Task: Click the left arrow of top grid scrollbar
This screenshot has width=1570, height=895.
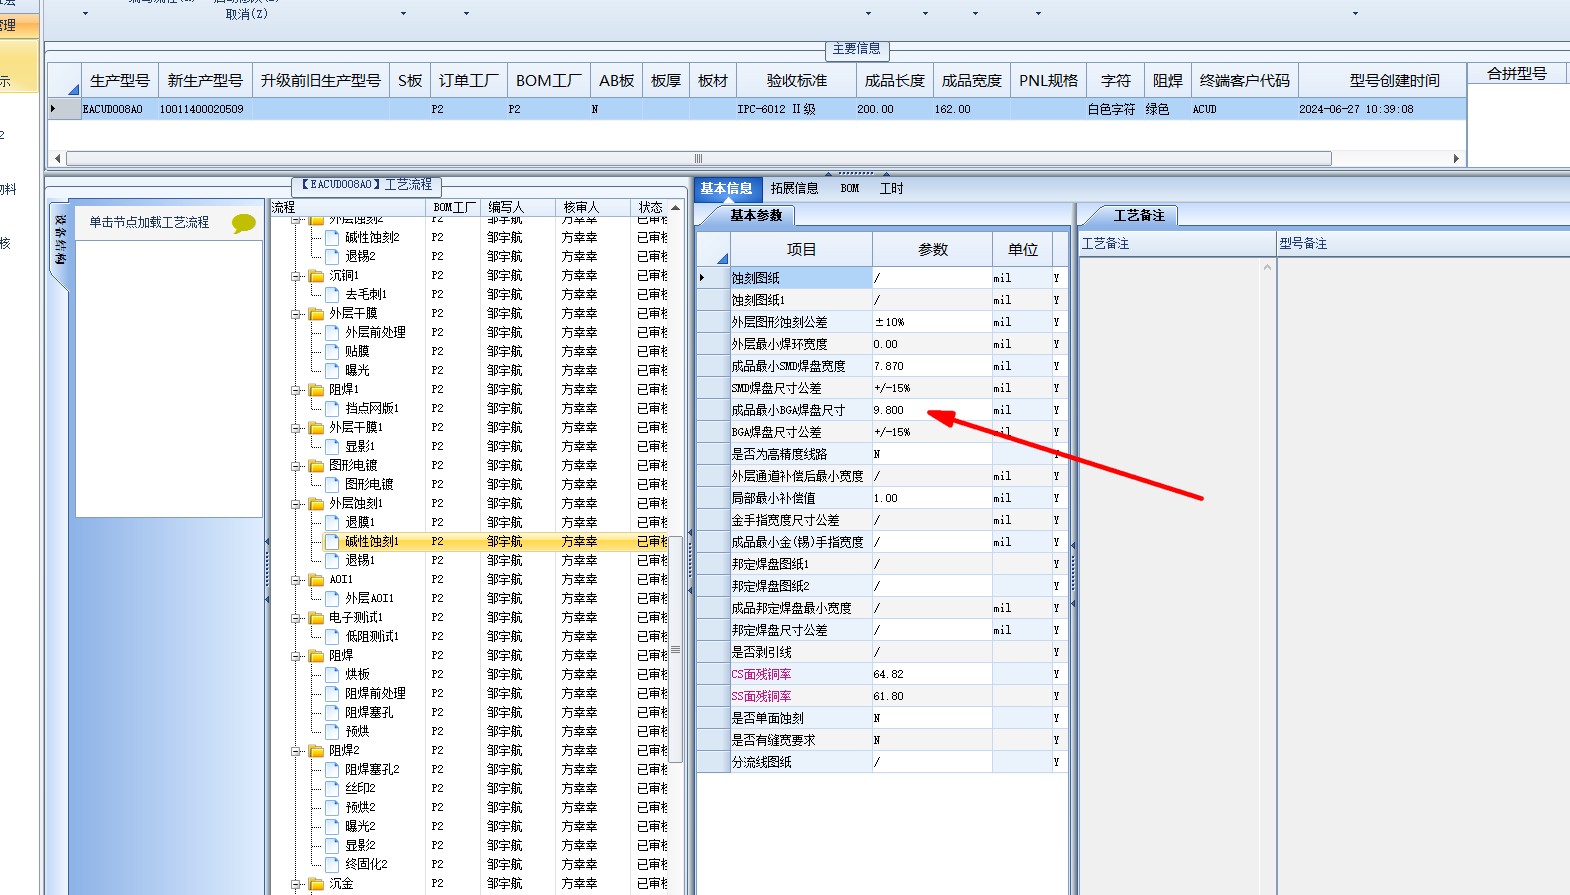Action: [x=57, y=158]
